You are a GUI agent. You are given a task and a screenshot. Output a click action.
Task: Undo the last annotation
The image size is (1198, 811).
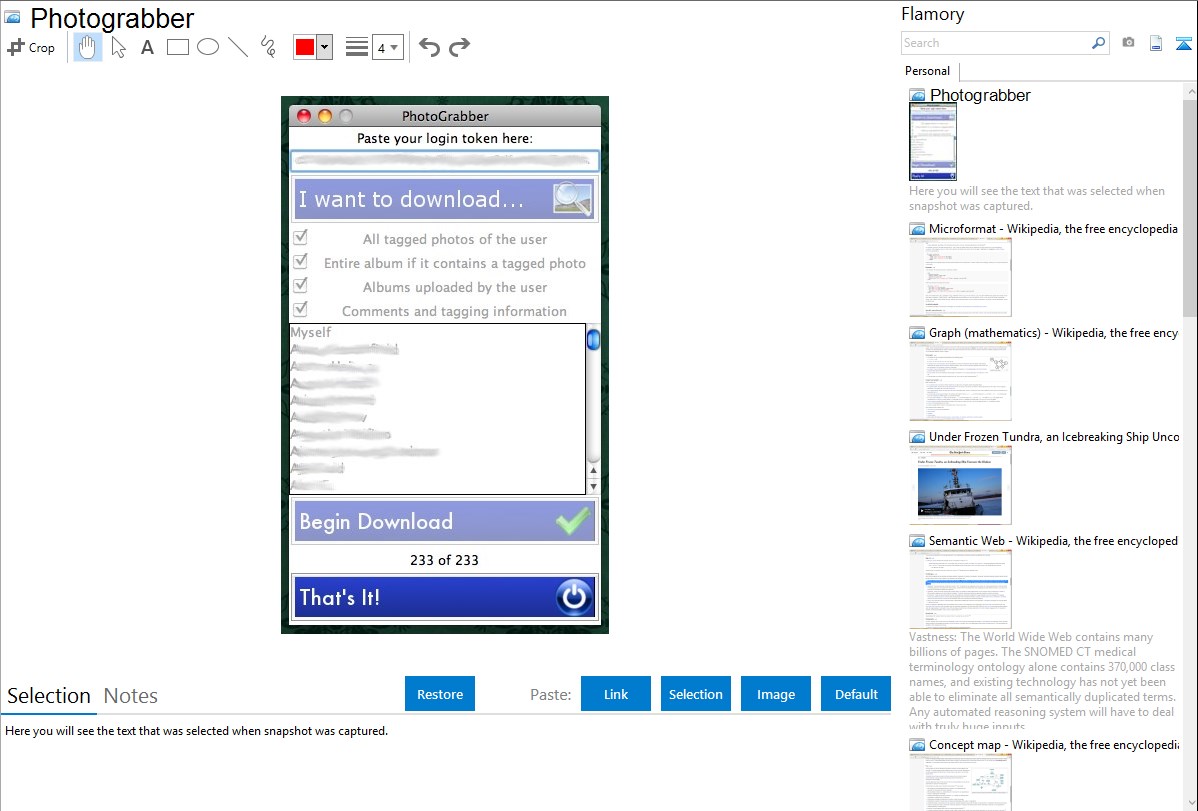[x=429, y=47]
